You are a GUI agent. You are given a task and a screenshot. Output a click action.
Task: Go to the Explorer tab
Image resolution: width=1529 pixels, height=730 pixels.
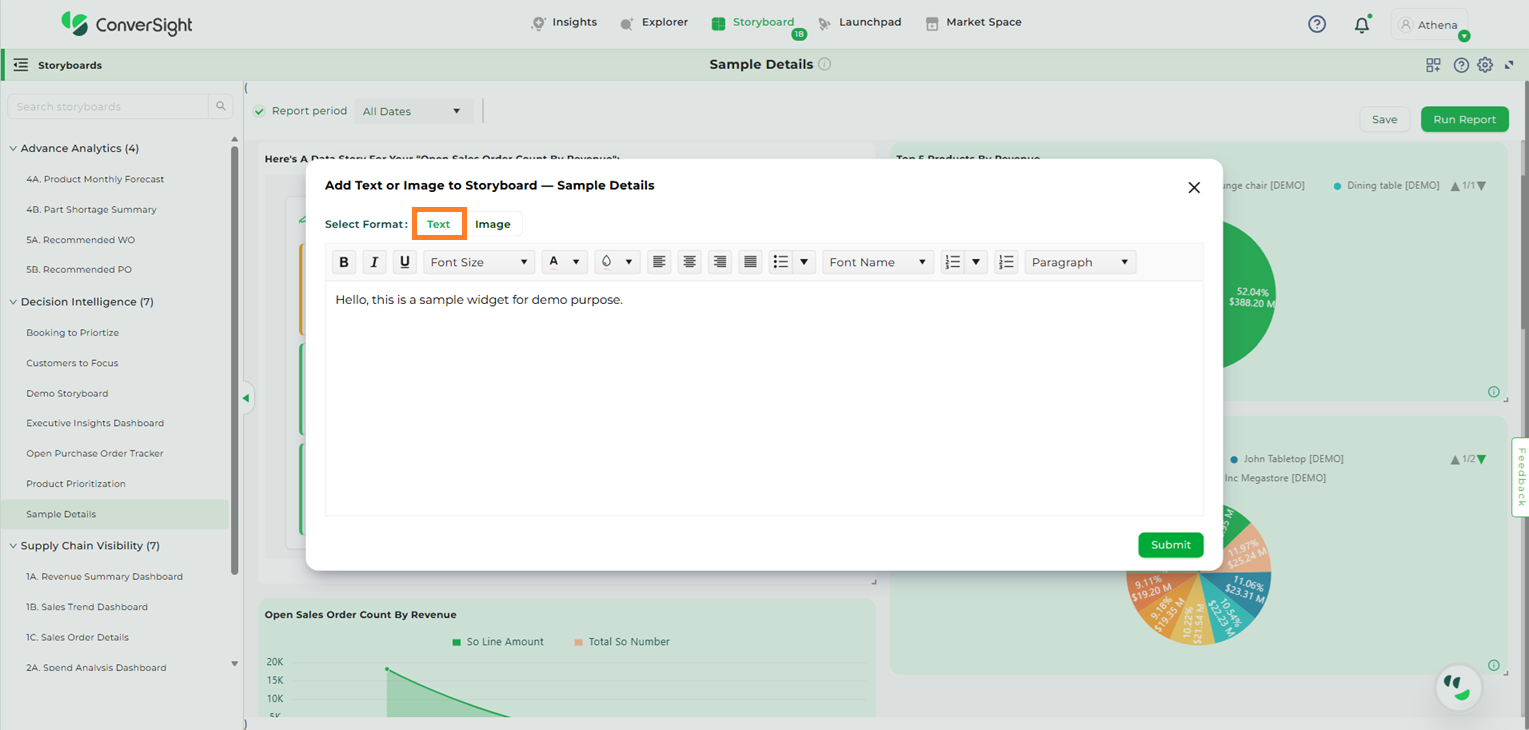click(654, 22)
